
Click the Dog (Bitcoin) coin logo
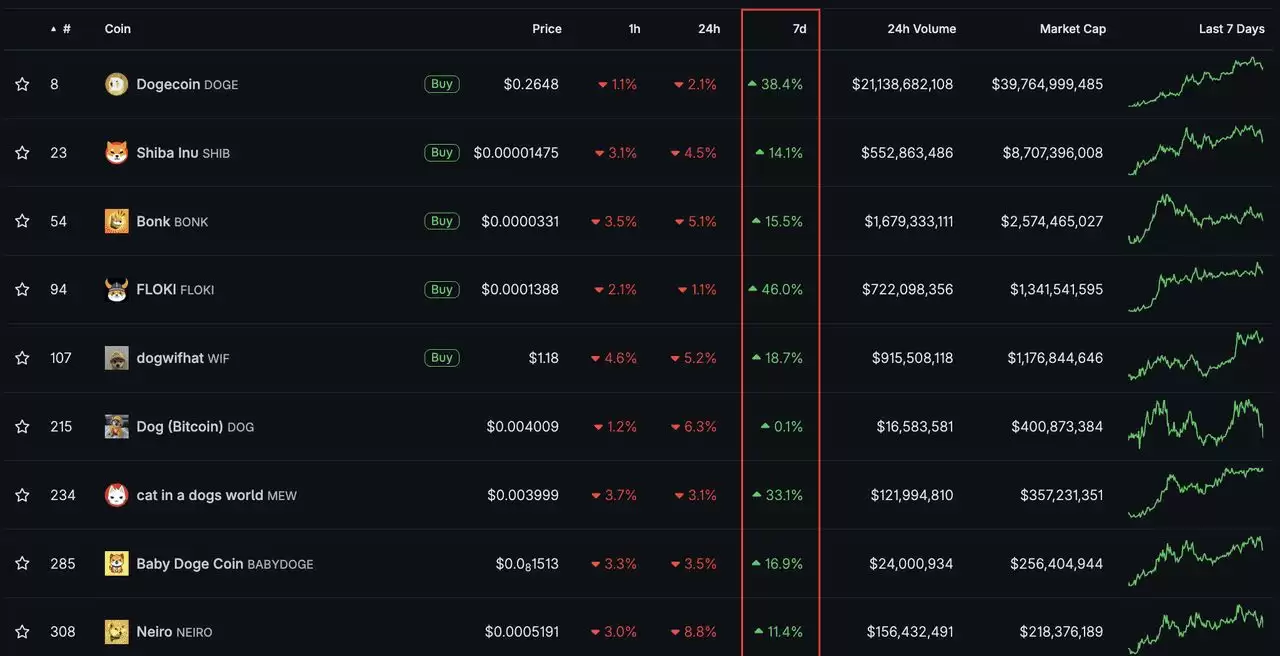[x=116, y=427]
